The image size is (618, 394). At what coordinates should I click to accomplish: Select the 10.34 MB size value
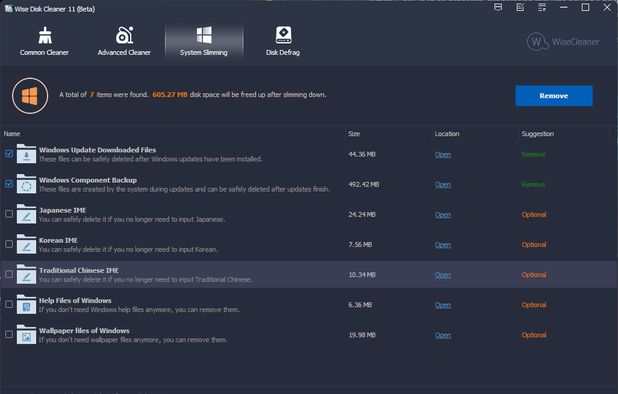point(362,275)
